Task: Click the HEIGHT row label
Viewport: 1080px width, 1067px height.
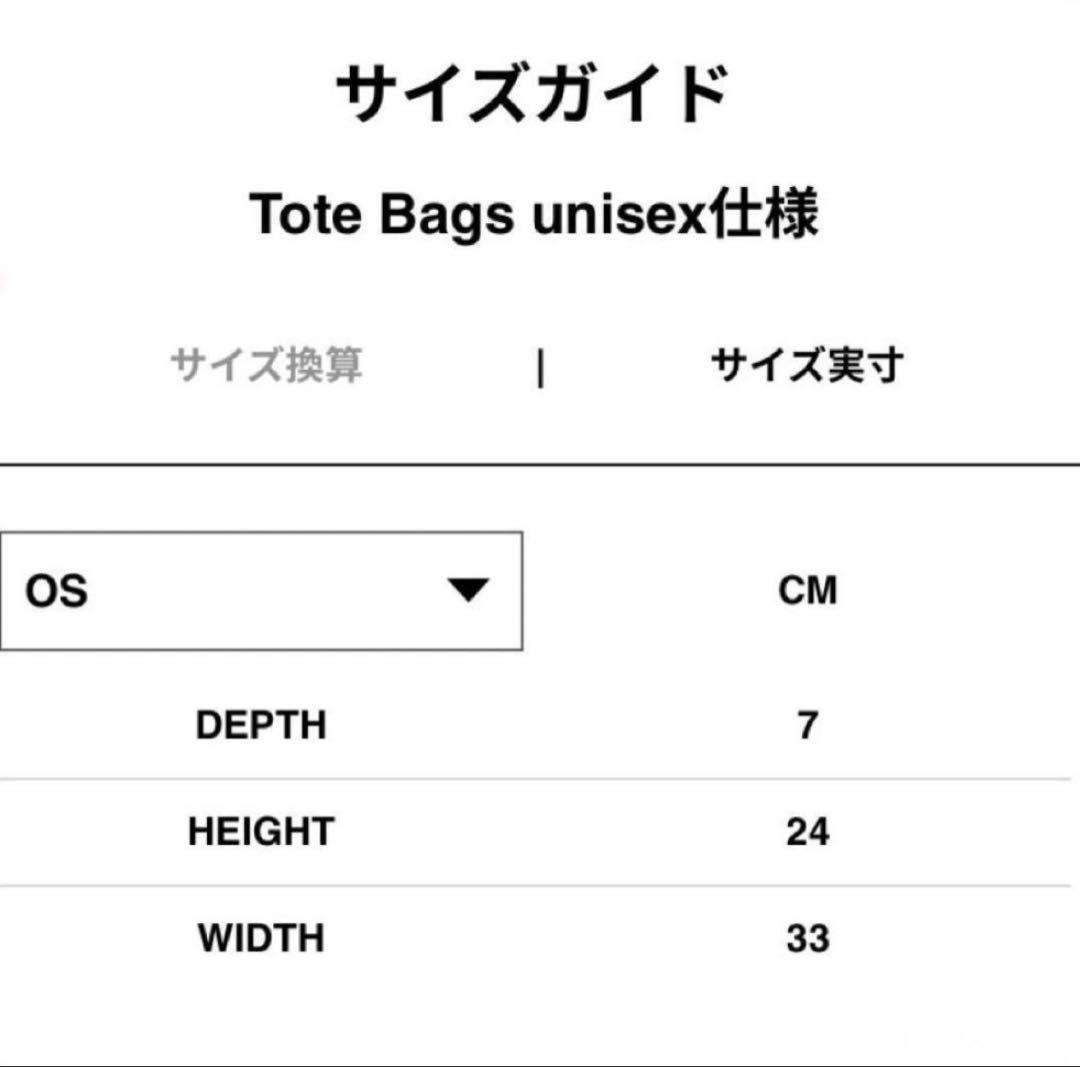Action: 258,831
